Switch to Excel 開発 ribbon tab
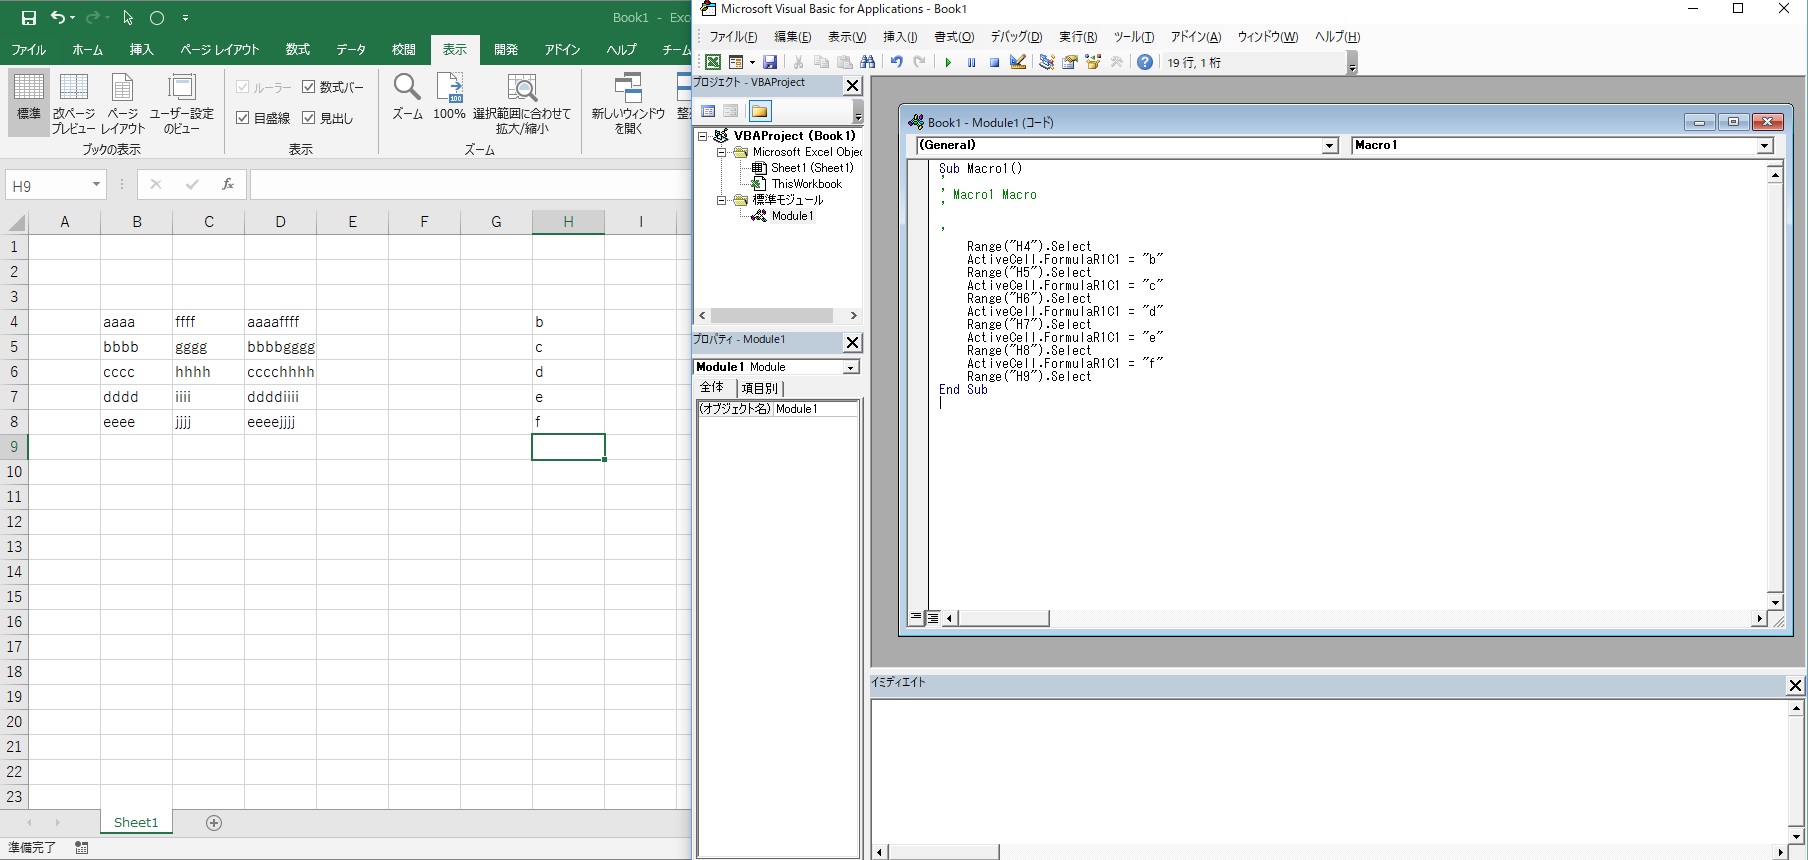Image resolution: width=1808 pixels, height=860 pixels. 506,49
